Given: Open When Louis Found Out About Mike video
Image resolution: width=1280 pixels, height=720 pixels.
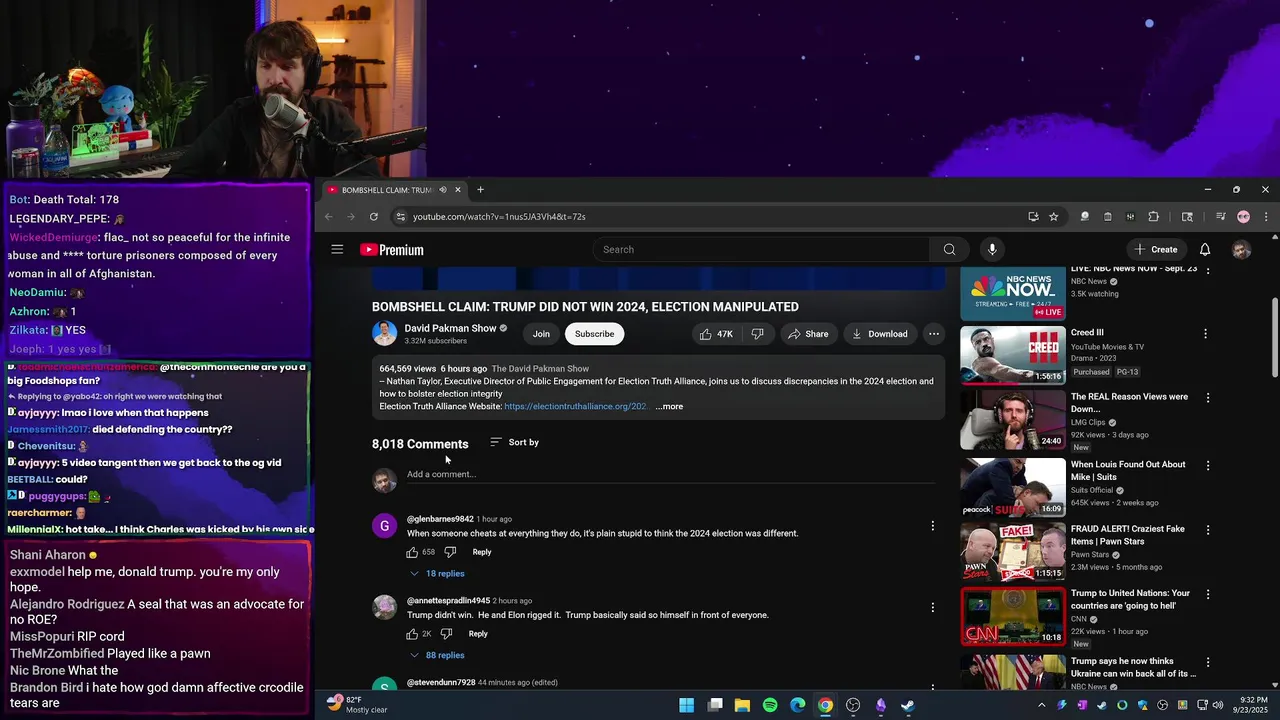Looking at the screenshot, I should (x=1128, y=471).
